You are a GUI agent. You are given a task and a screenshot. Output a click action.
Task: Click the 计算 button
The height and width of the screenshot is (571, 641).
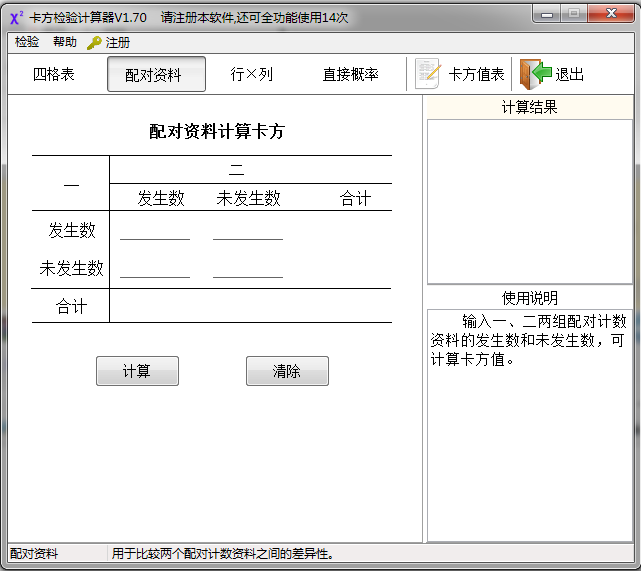coord(137,371)
